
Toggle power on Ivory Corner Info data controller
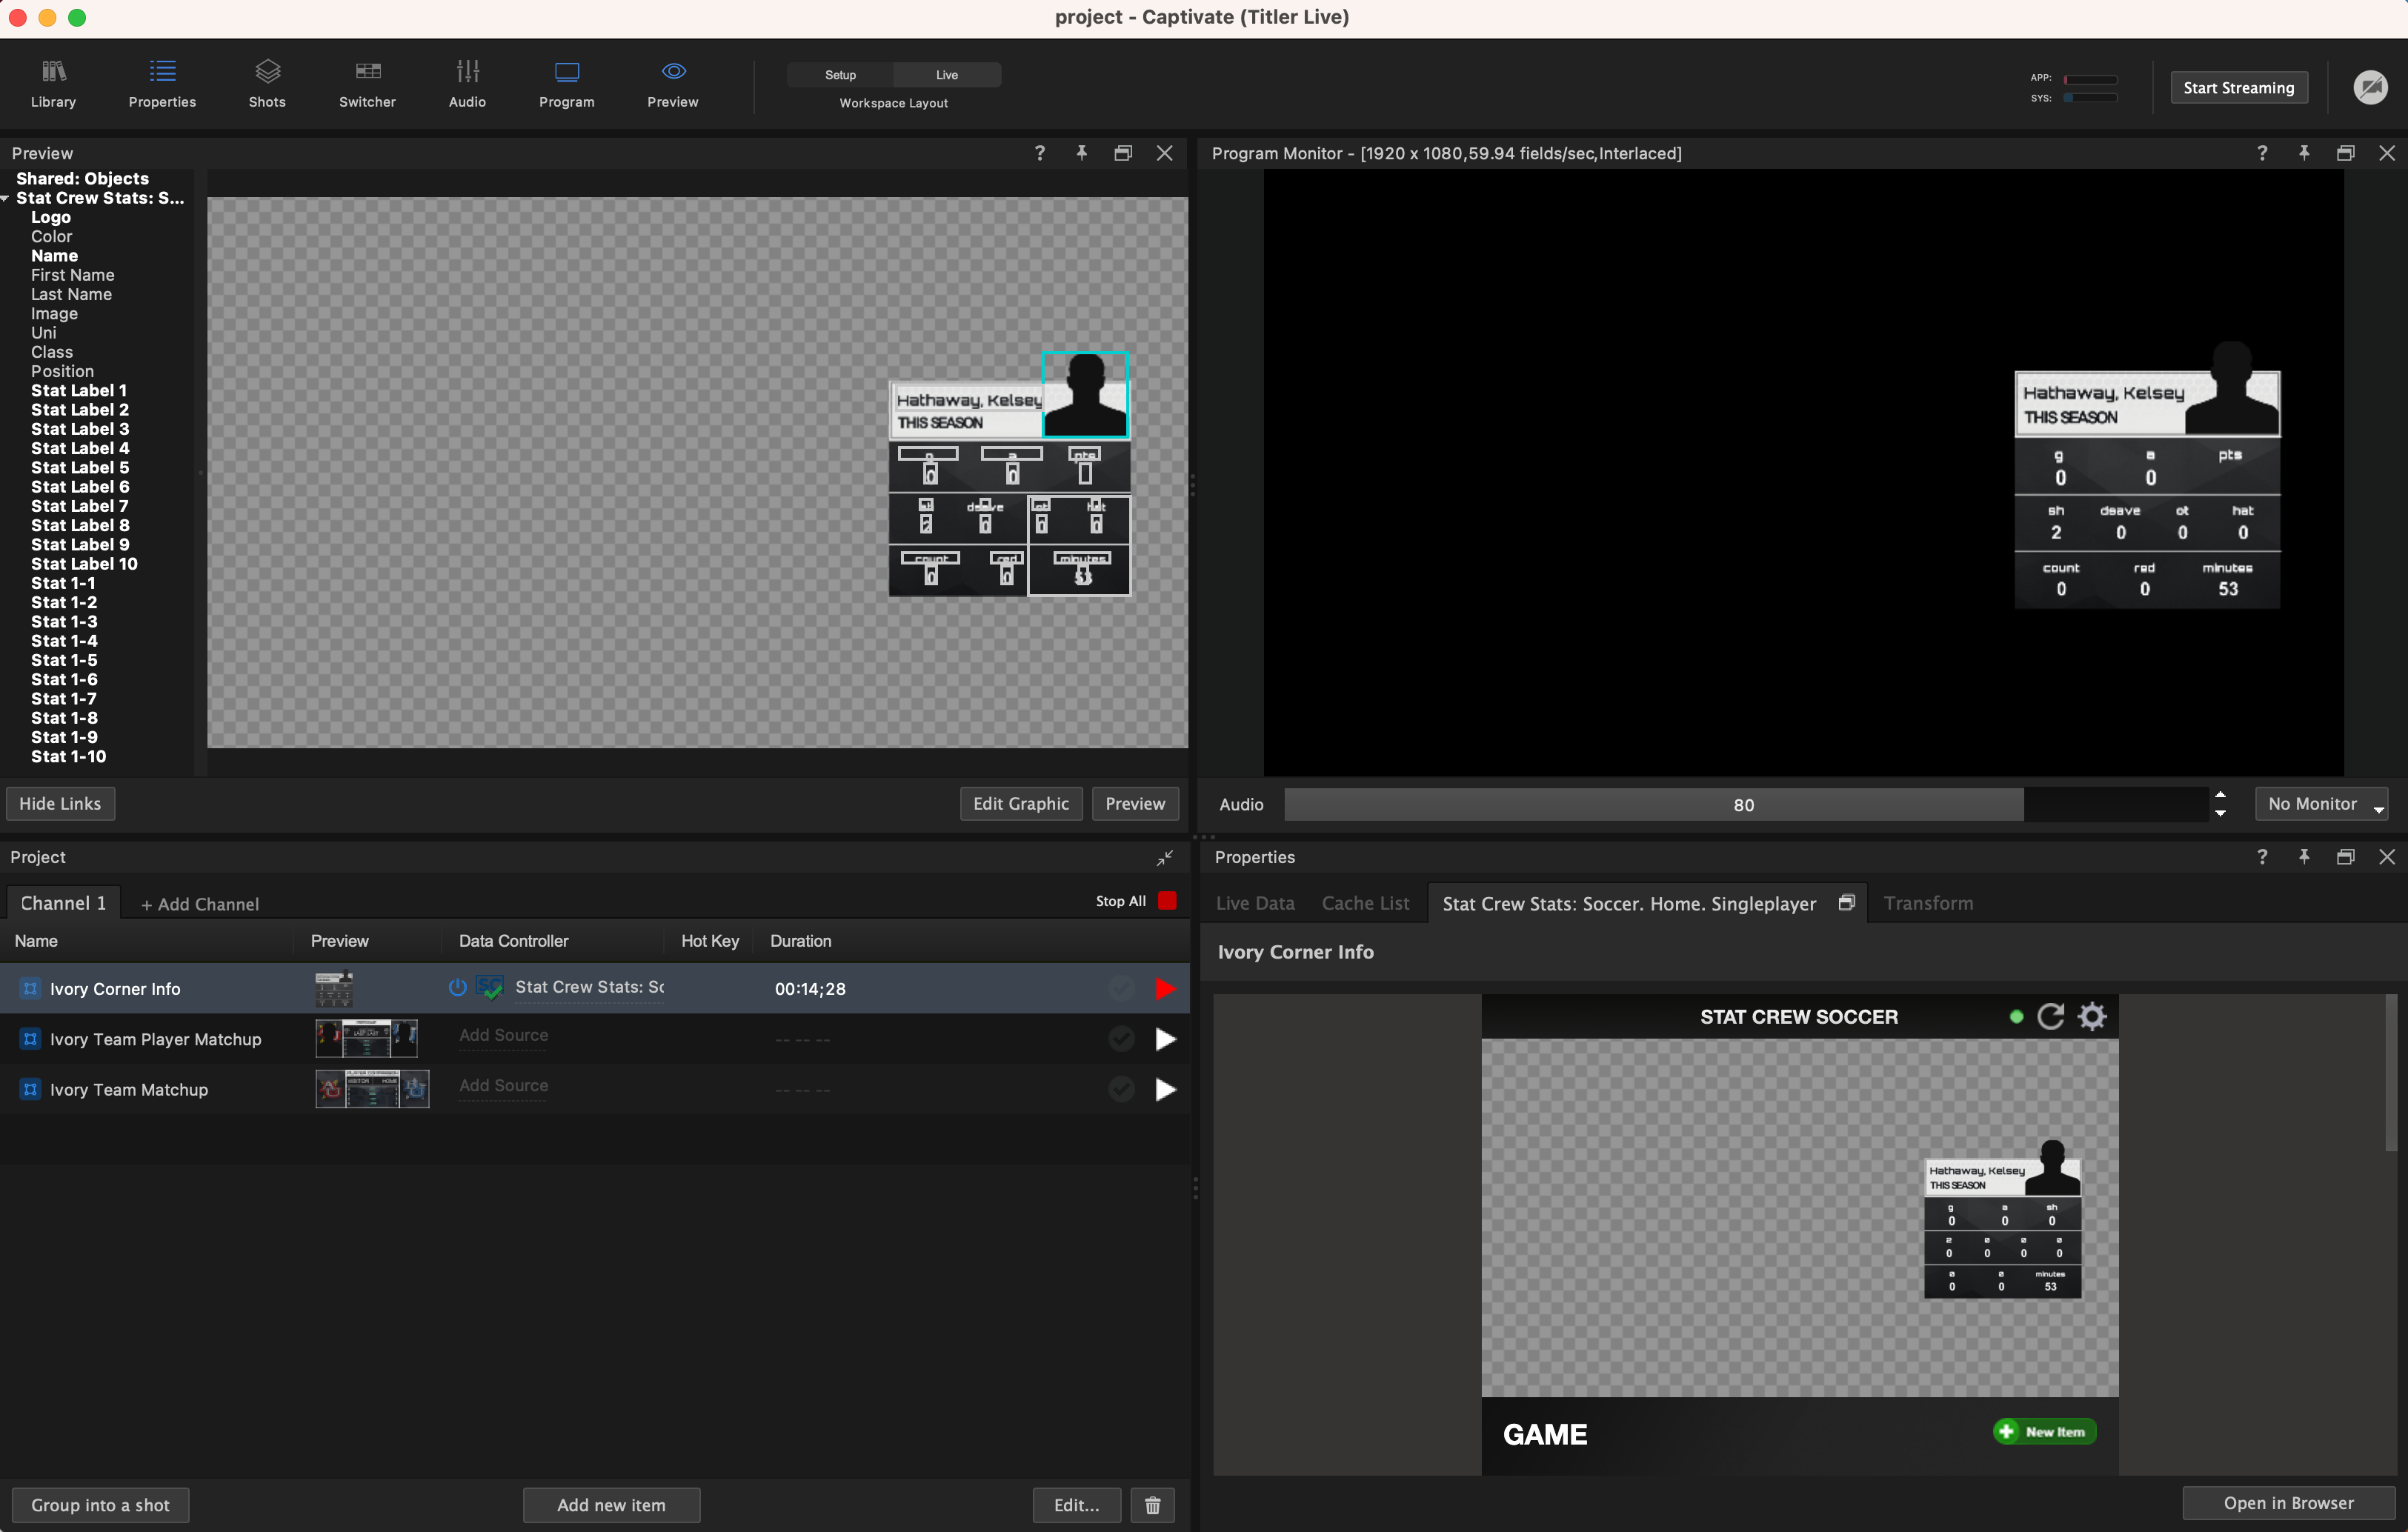tap(457, 988)
